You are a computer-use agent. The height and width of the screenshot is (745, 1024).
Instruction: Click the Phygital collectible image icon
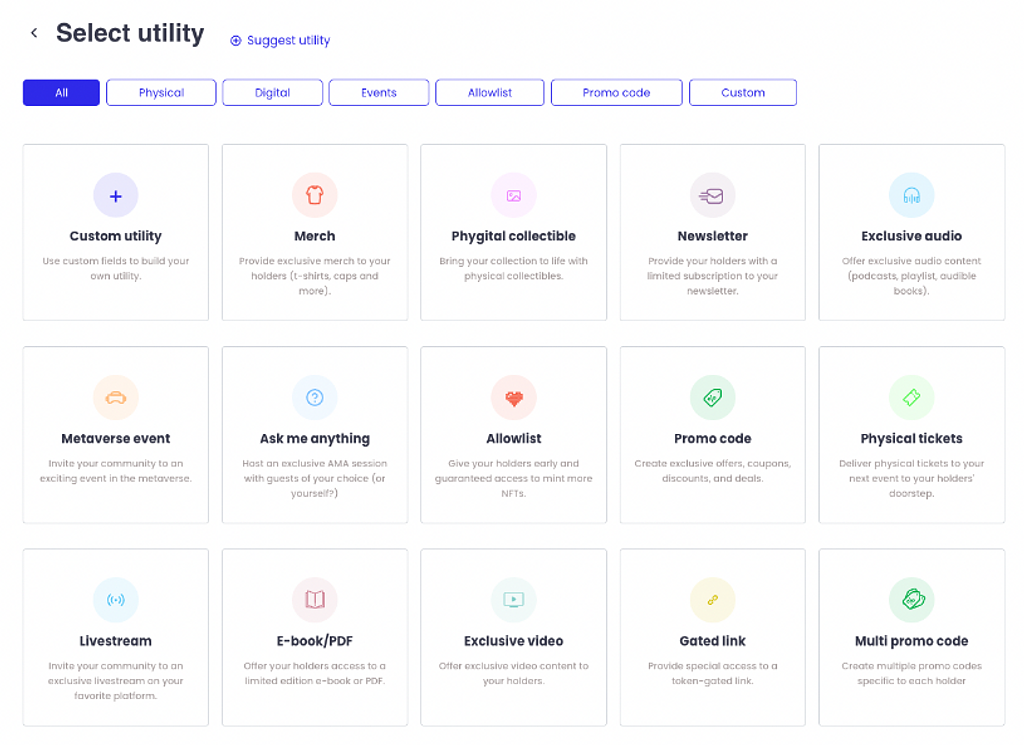click(x=513, y=196)
